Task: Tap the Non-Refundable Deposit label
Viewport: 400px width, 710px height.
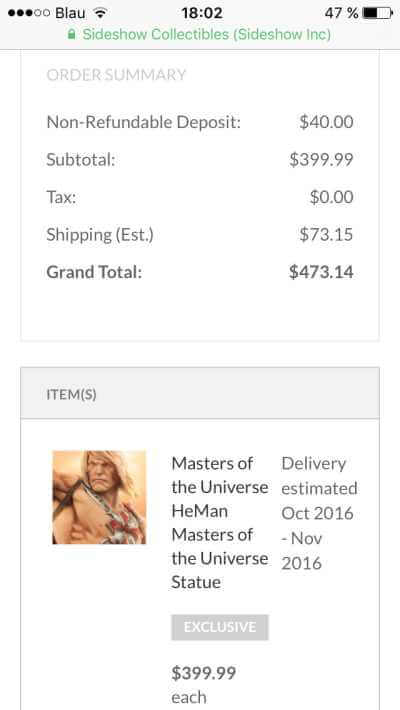Action: [x=144, y=122]
